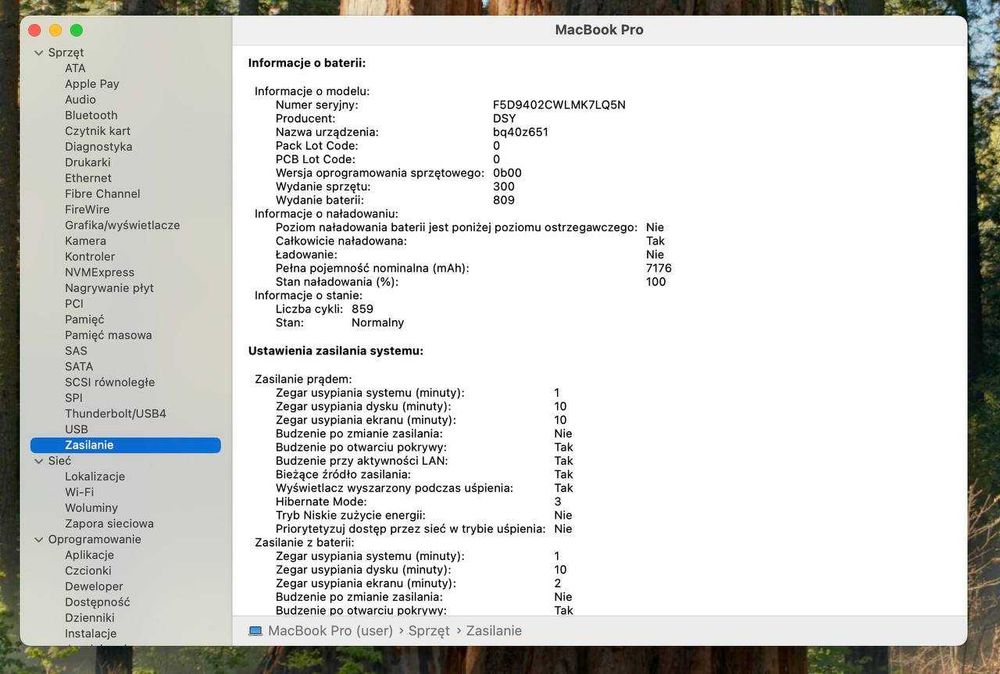Click the green zoom window button
Image resolution: width=1000 pixels, height=674 pixels.
77,31
